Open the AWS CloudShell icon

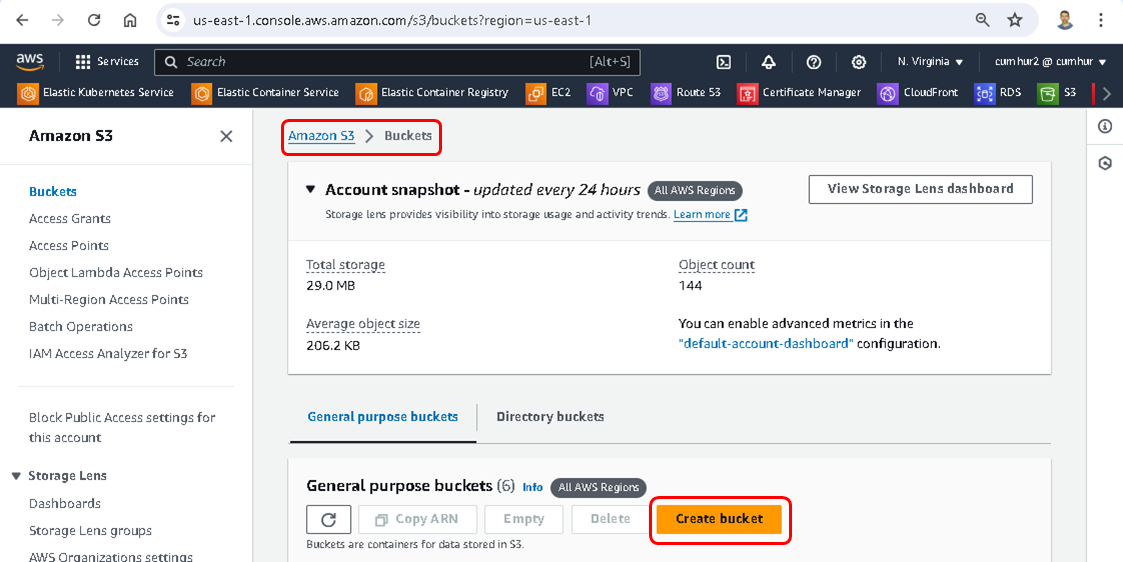click(724, 62)
